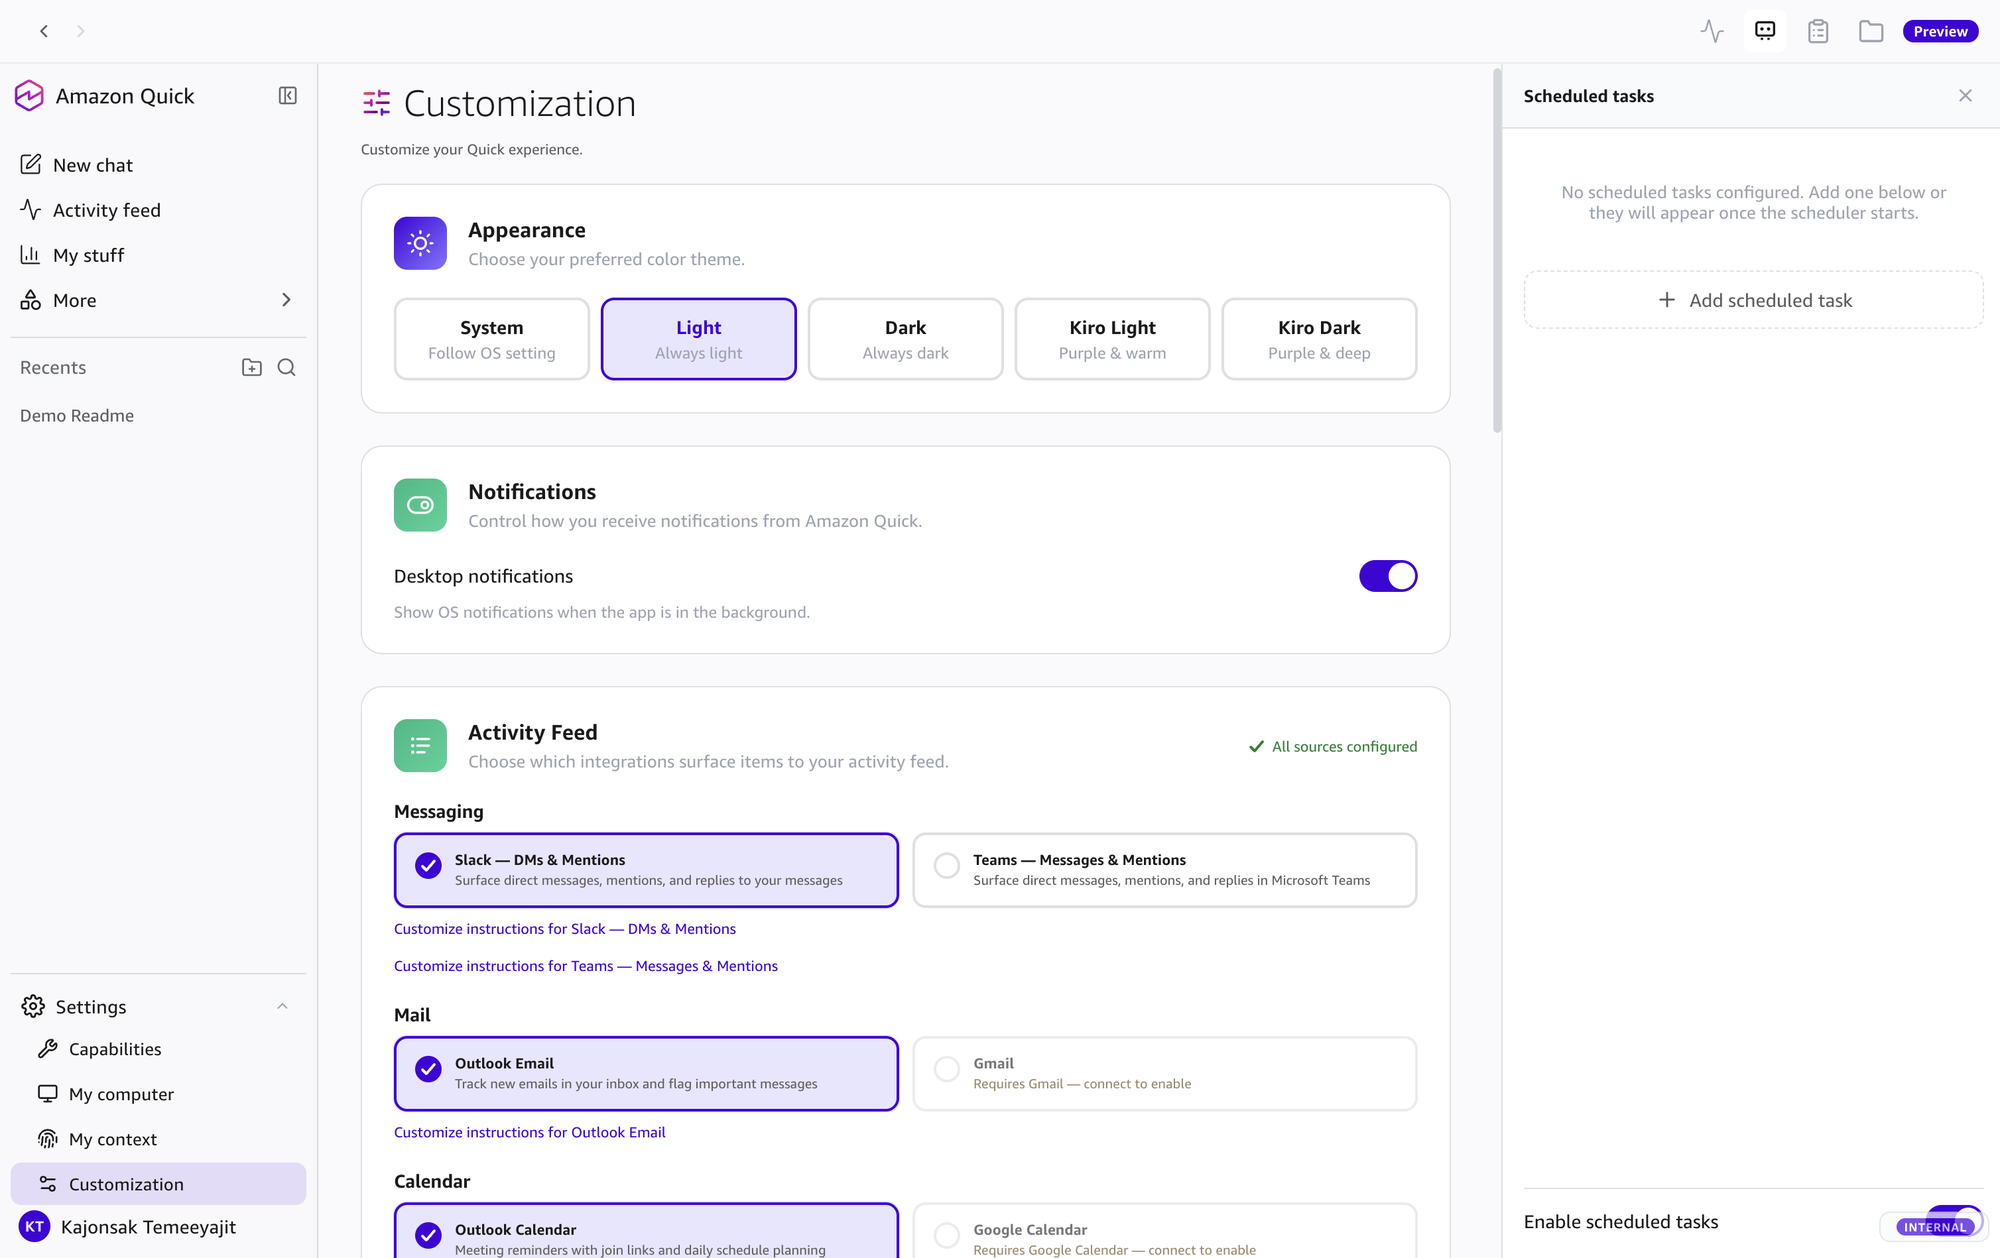Viewport: 2000px width, 1258px height.
Task: Open the clipboard tasks icon
Action: click(1818, 31)
